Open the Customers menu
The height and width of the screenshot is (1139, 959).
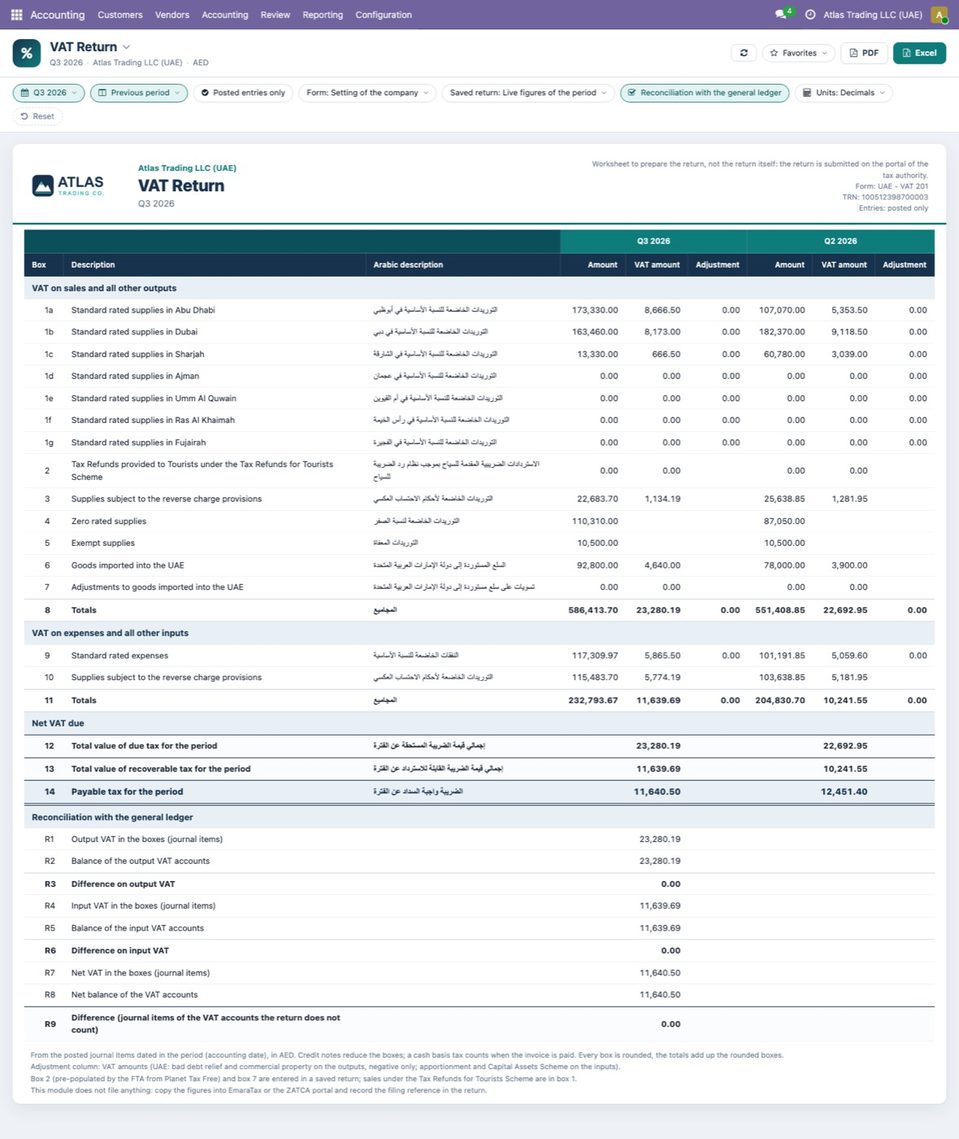(x=120, y=15)
